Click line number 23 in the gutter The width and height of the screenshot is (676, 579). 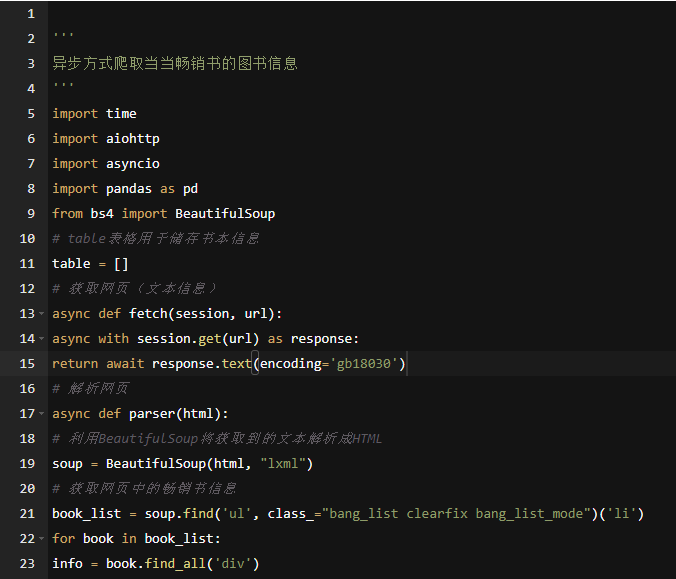27,564
